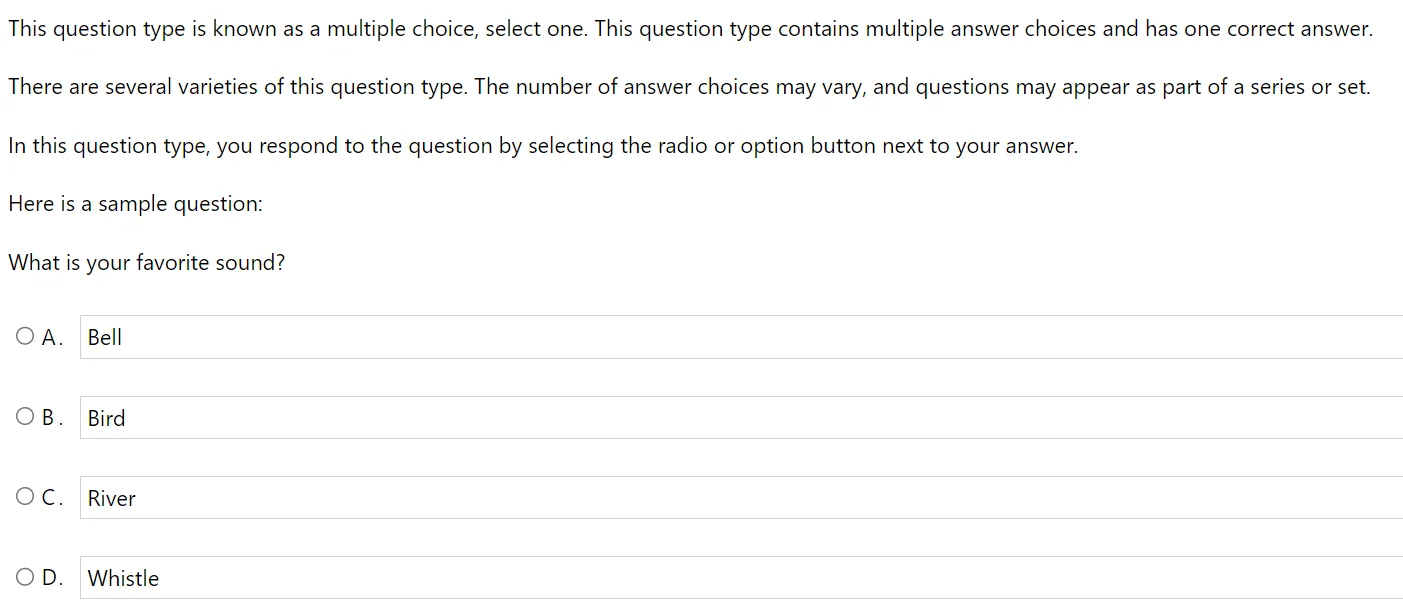Viewport: 1403px width, 600px height.
Task: Select the radio button for option A
Action: tap(25, 337)
